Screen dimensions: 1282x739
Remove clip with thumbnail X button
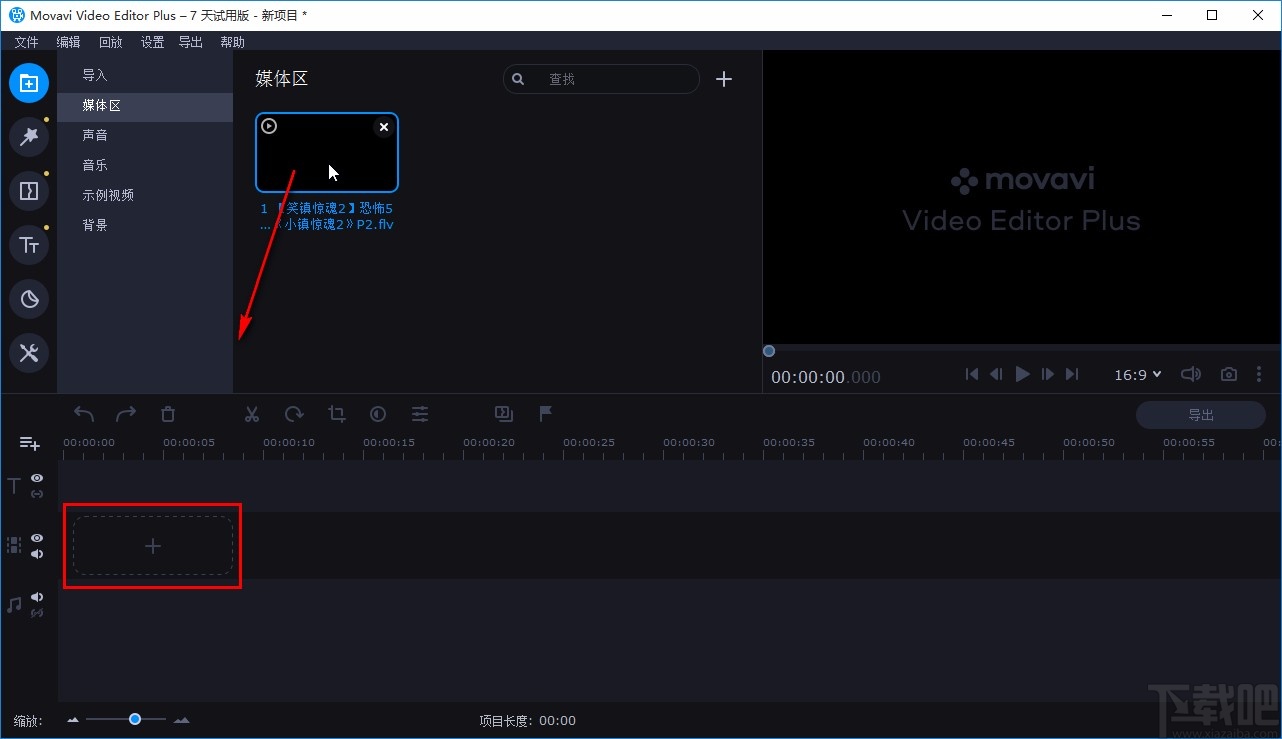coord(384,127)
